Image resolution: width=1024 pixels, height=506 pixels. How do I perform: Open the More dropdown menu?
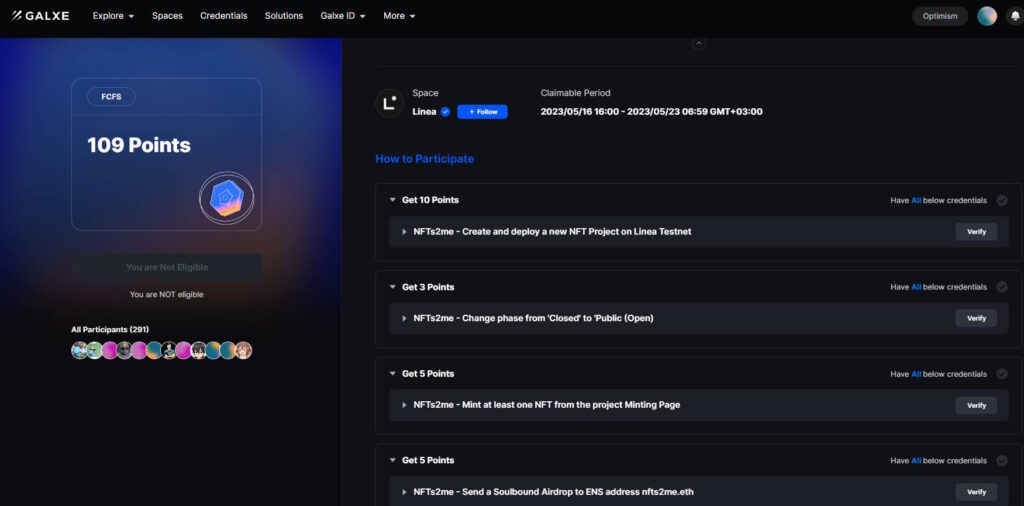tap(399, 16)
